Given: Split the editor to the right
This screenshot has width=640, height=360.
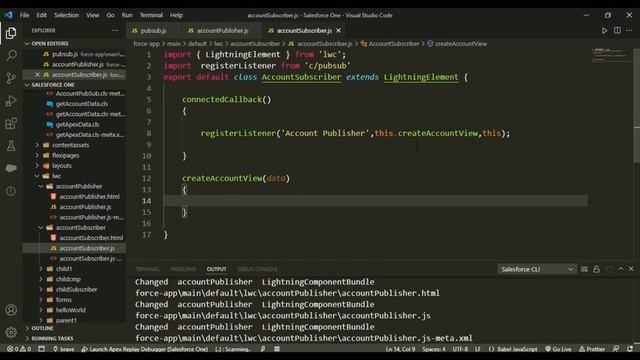Looking at the screenshot, I should tap(617, 31).
